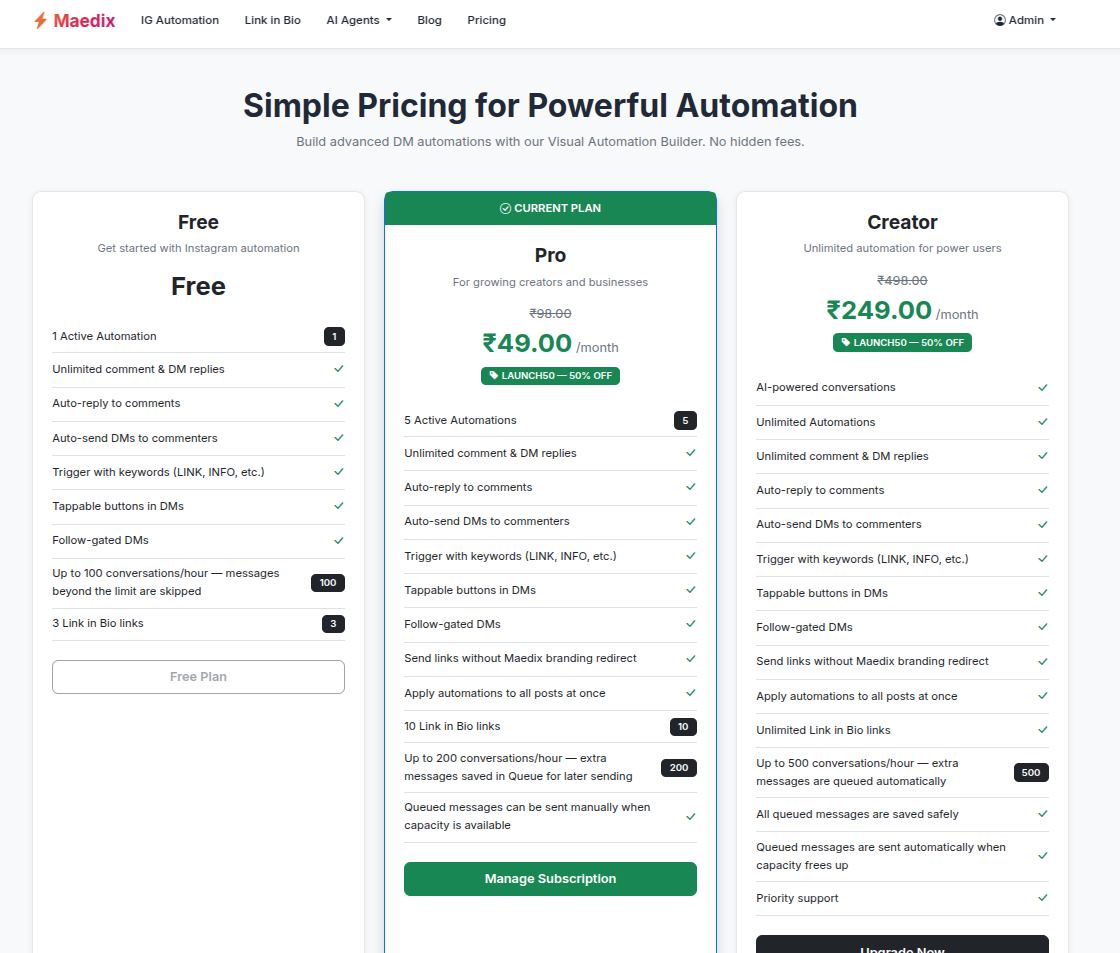1120x953 pixels.
Task: Click the Free Plan button
Action: [x=198, y=677]
